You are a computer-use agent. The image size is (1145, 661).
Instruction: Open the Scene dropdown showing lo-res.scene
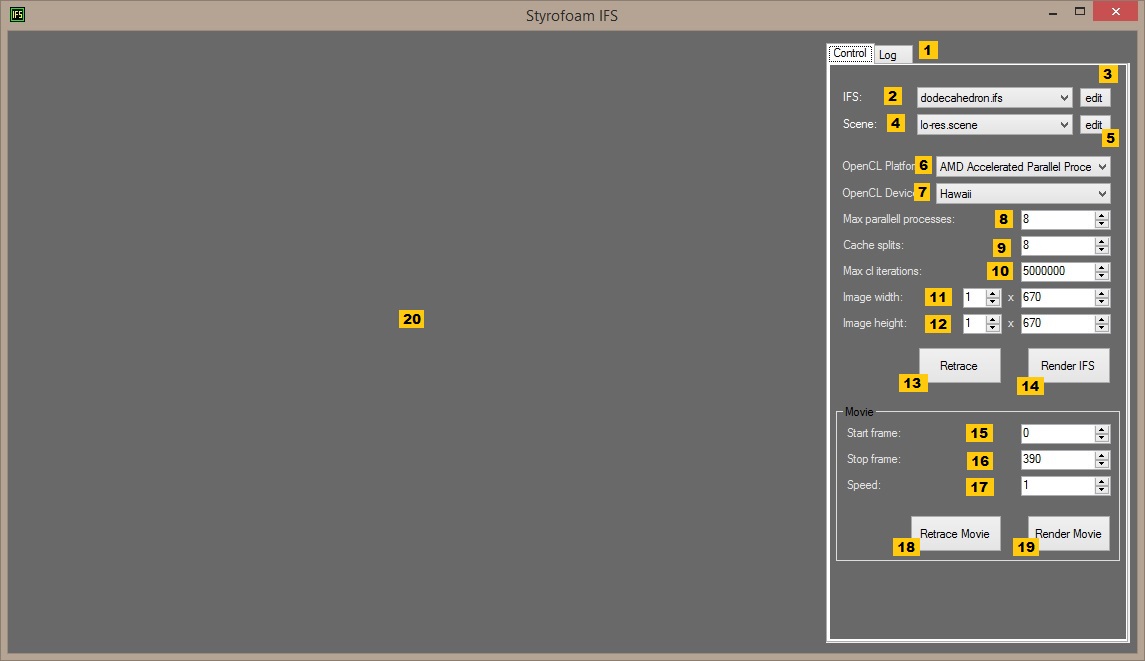[995, 125]
